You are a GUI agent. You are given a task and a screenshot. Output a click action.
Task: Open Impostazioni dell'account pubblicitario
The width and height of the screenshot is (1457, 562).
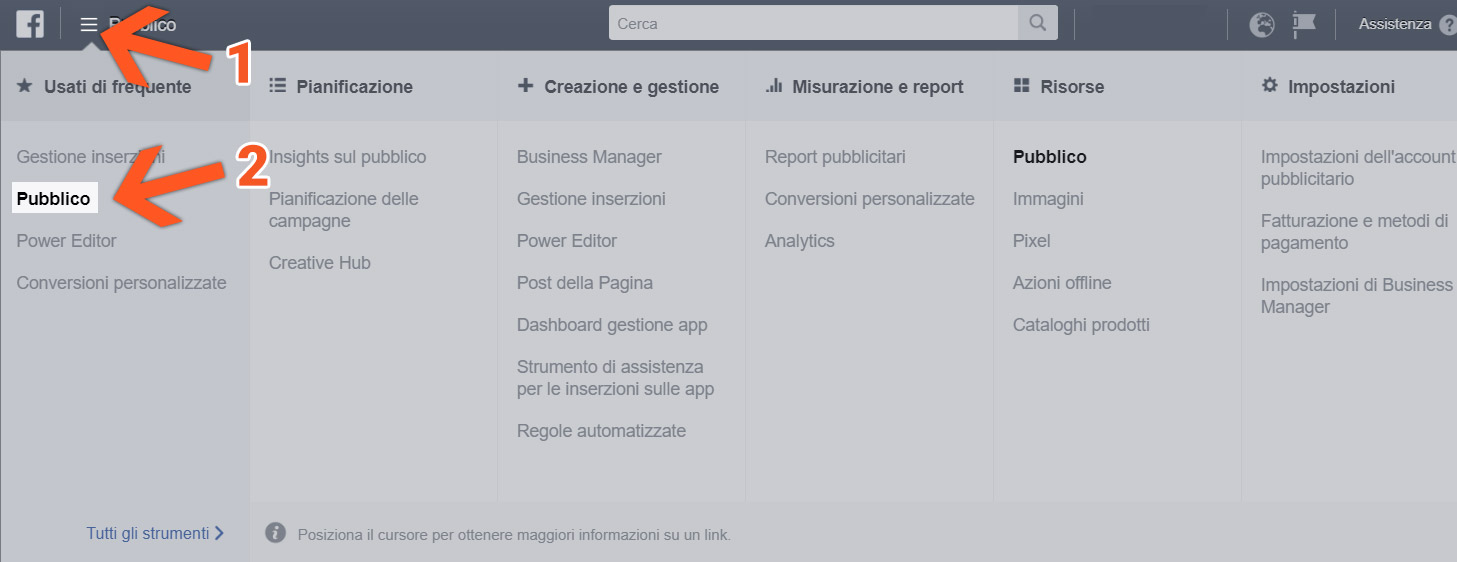pyautogui.click(x=1358, y=168)
